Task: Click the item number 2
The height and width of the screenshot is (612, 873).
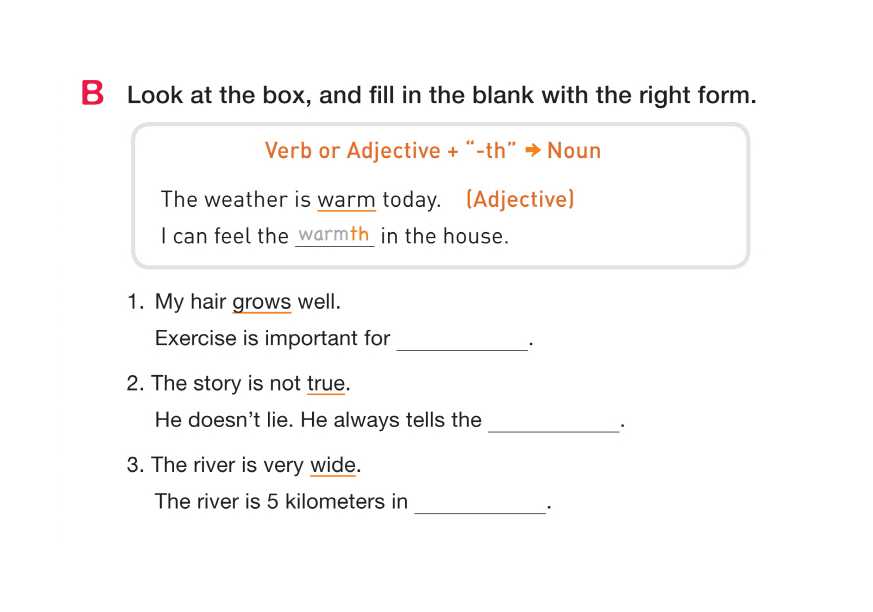Action: click(x=135, y=384)
